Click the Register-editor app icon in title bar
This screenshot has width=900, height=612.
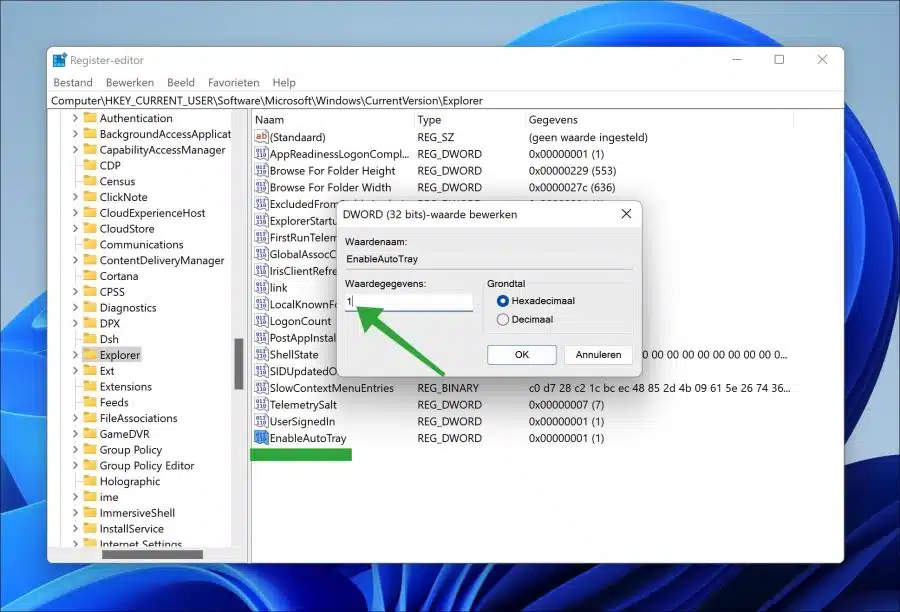(x=59, y=60)
